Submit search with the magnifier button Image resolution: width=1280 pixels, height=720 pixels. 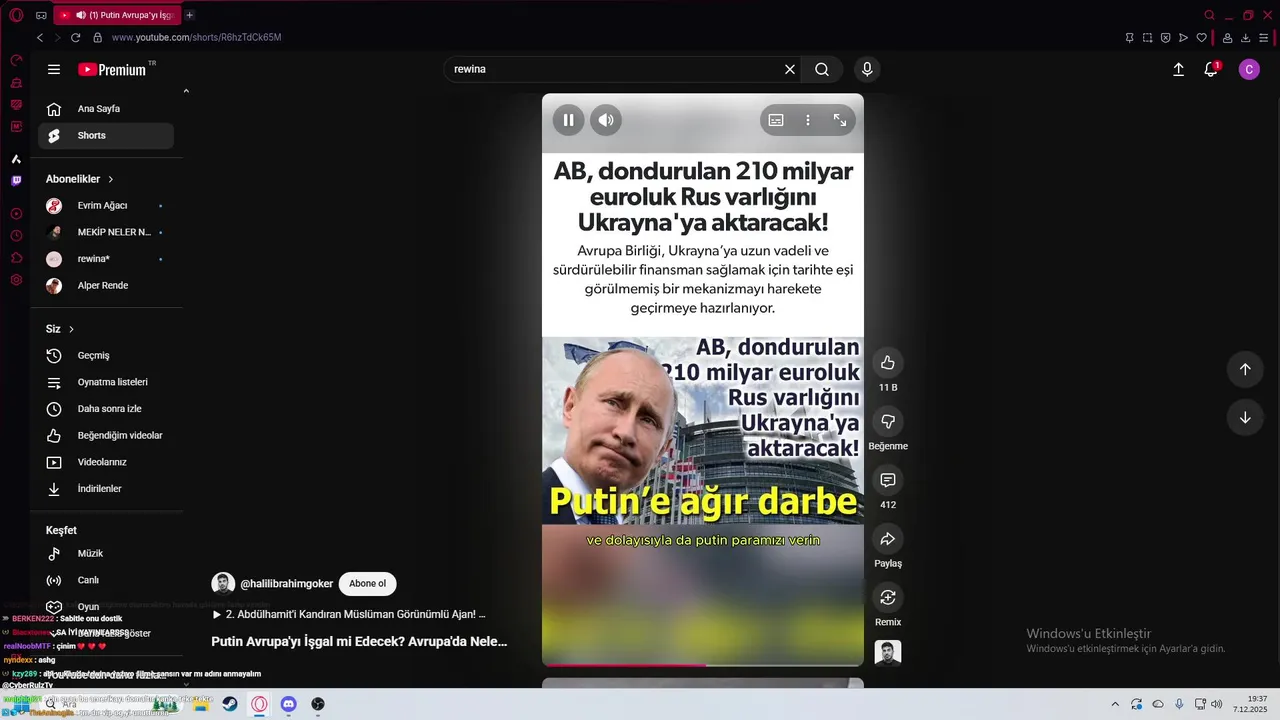click(x=822, y=69)
